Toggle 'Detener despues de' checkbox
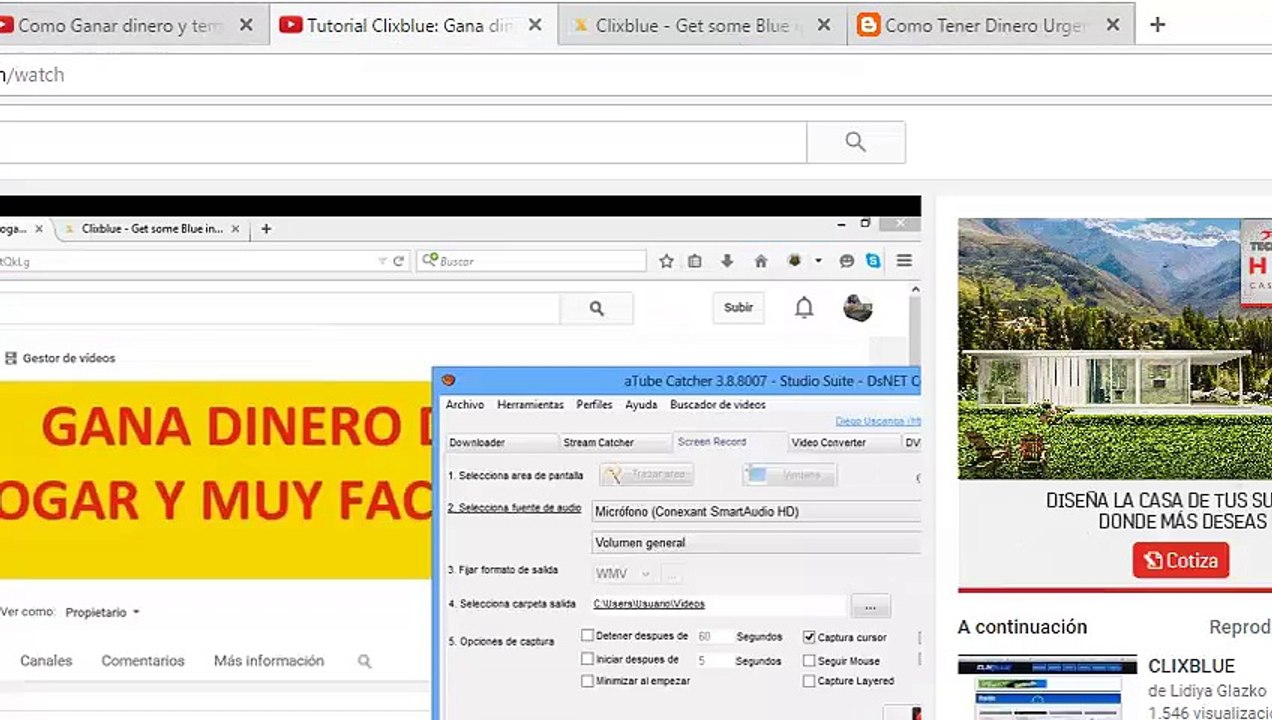 [x=587, y=636]
